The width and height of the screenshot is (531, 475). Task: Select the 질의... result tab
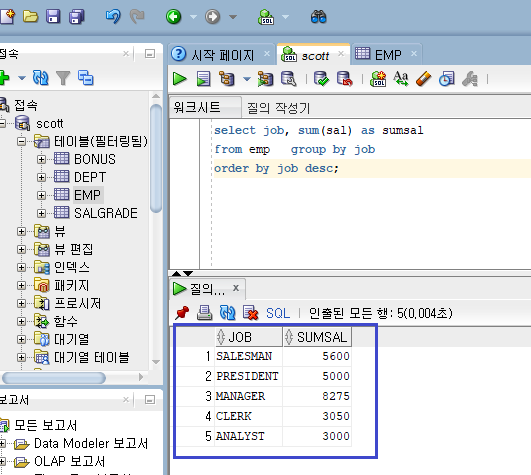(x=207, y=289)
